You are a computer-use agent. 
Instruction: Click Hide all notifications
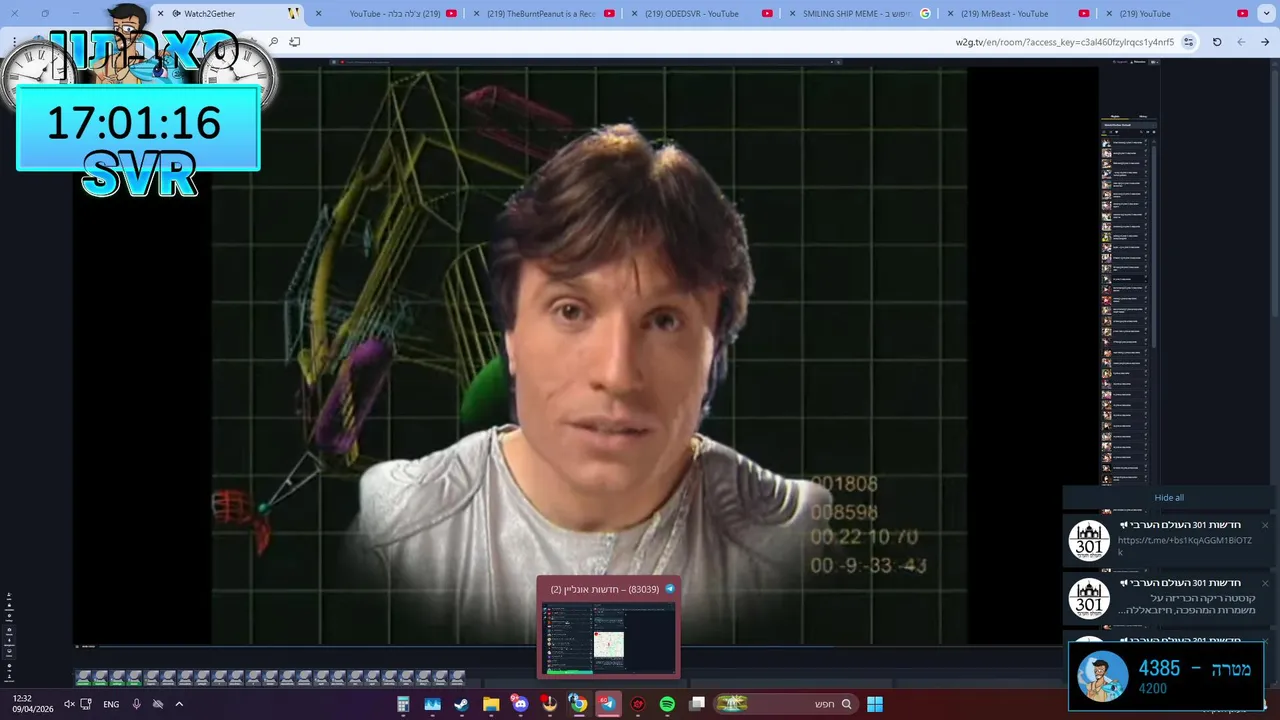1169,498
